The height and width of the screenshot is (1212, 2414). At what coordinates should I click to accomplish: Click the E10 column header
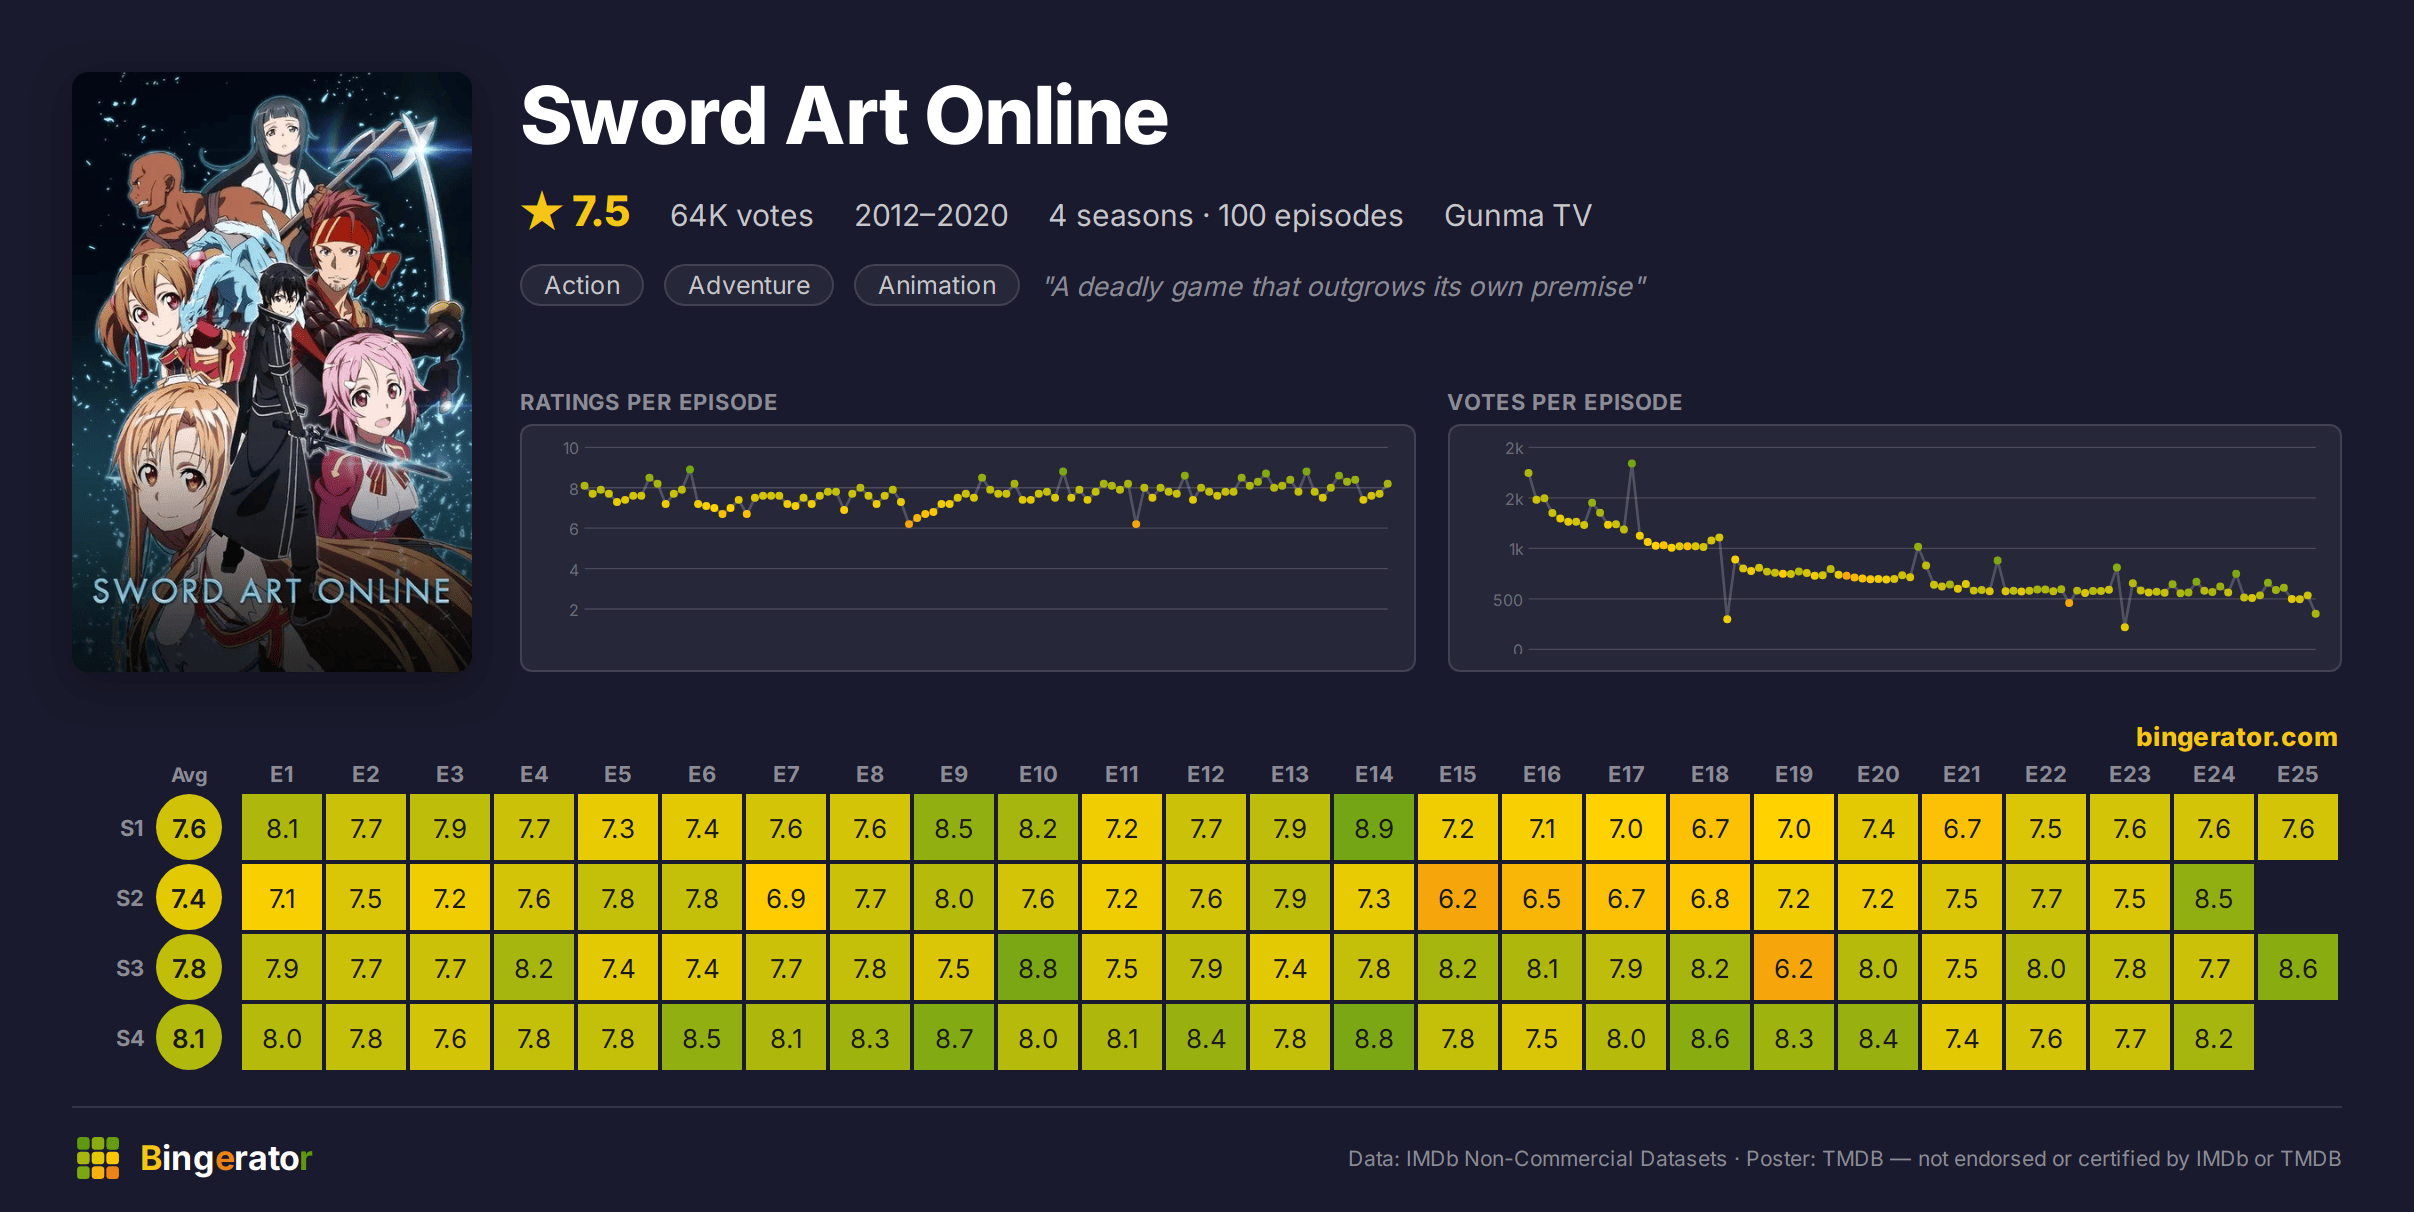point(1038,774)
